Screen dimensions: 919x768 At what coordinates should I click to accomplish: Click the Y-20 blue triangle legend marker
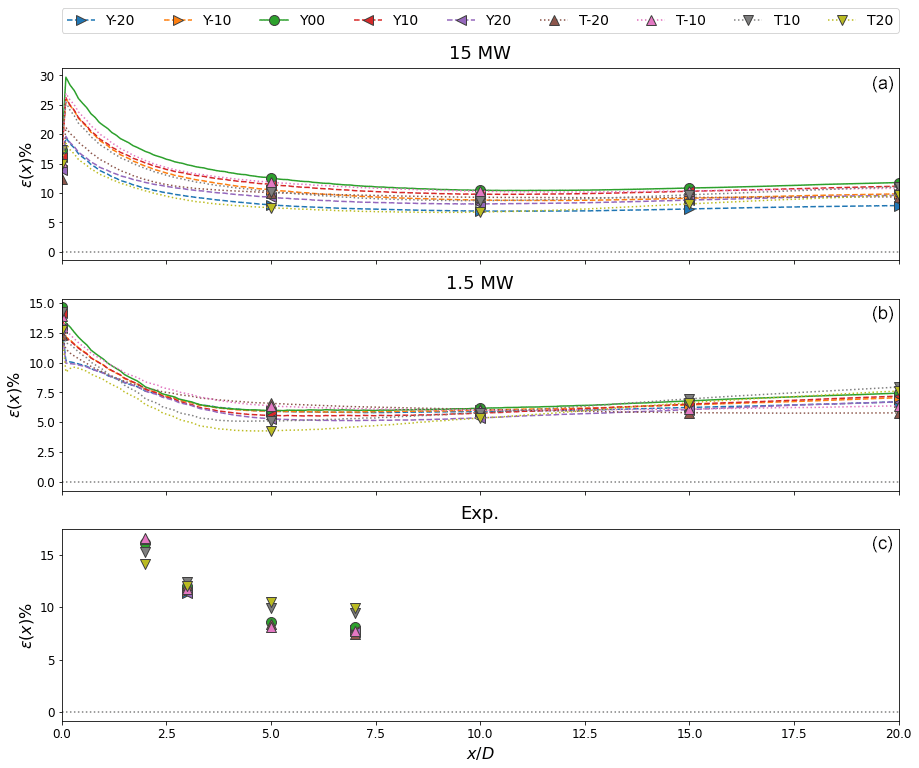[84, 20]
